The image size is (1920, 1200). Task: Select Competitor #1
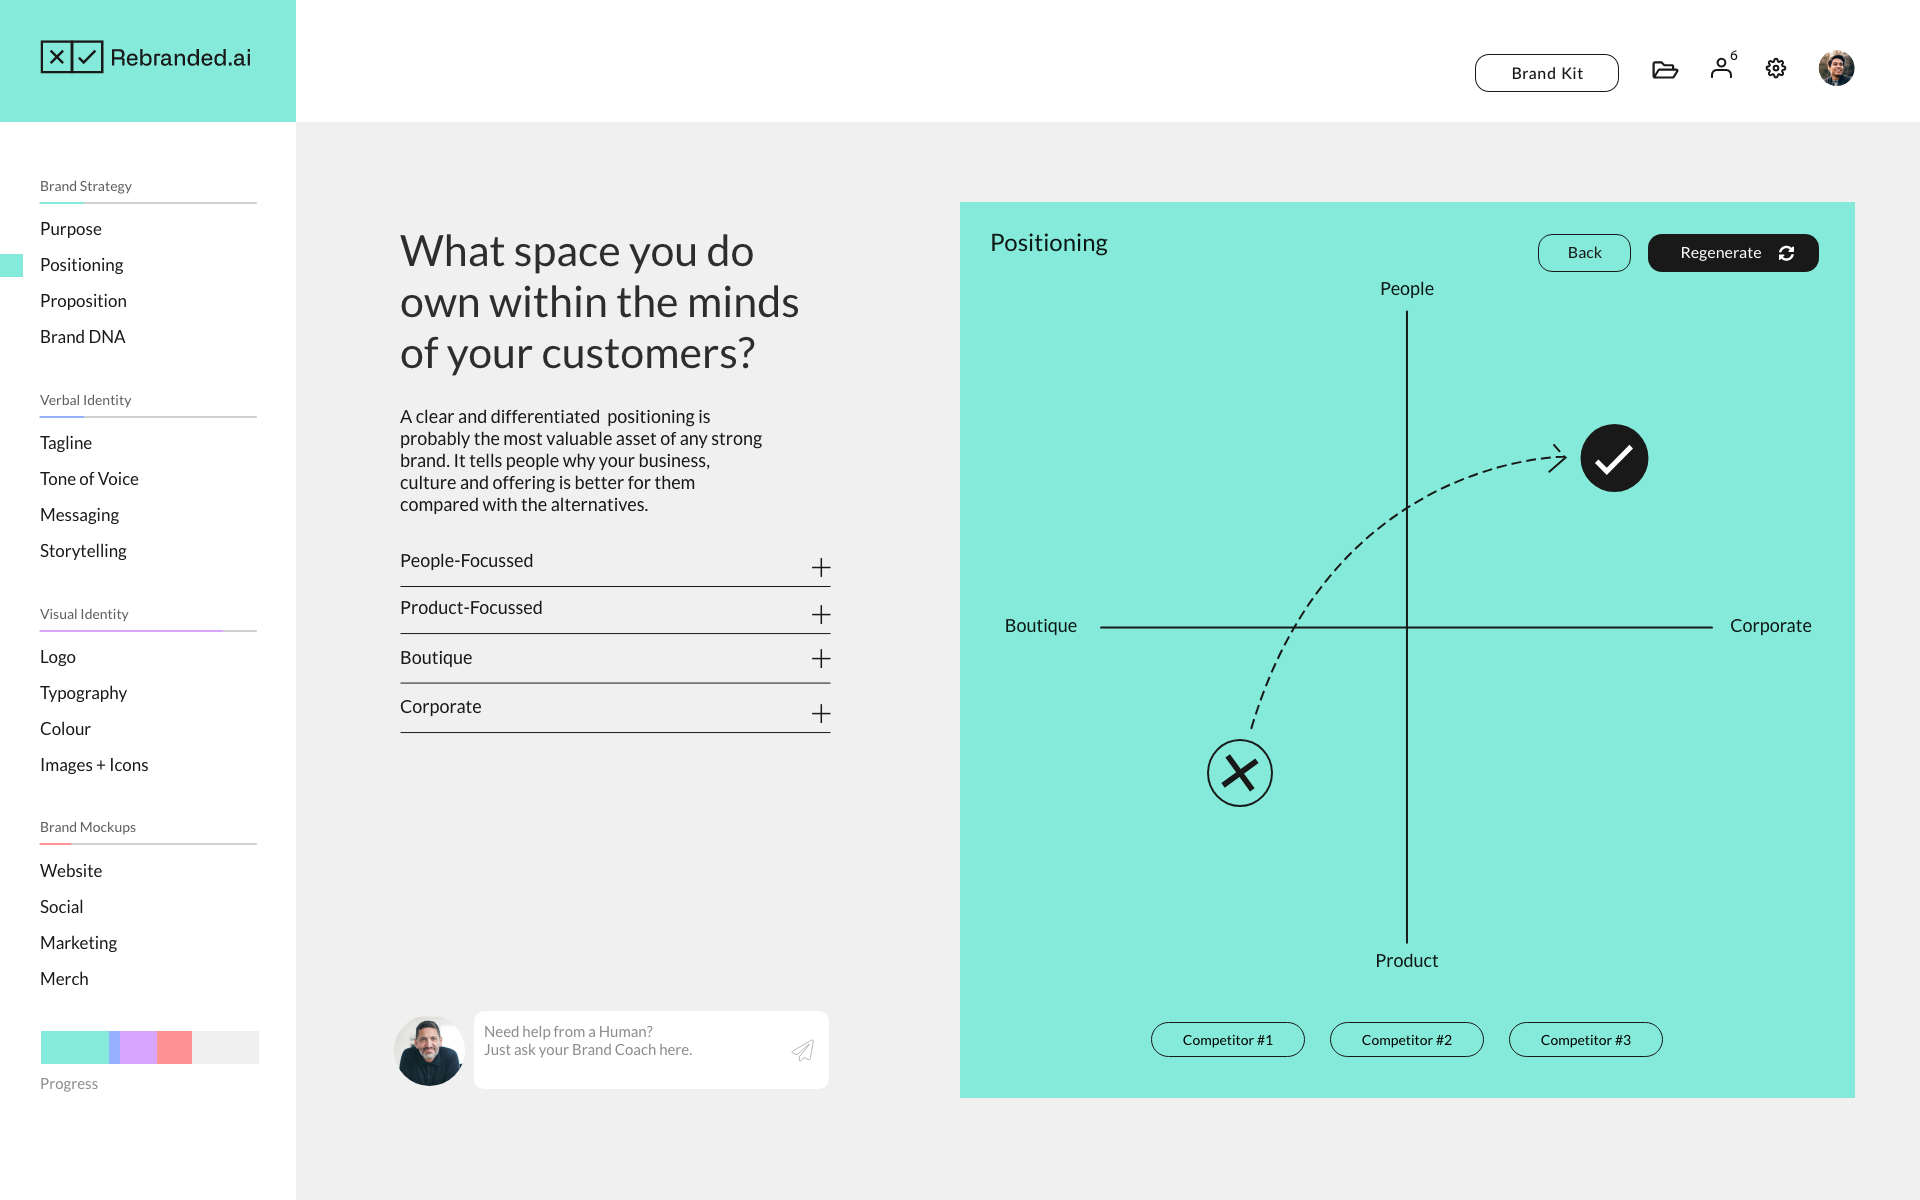1228,1040
